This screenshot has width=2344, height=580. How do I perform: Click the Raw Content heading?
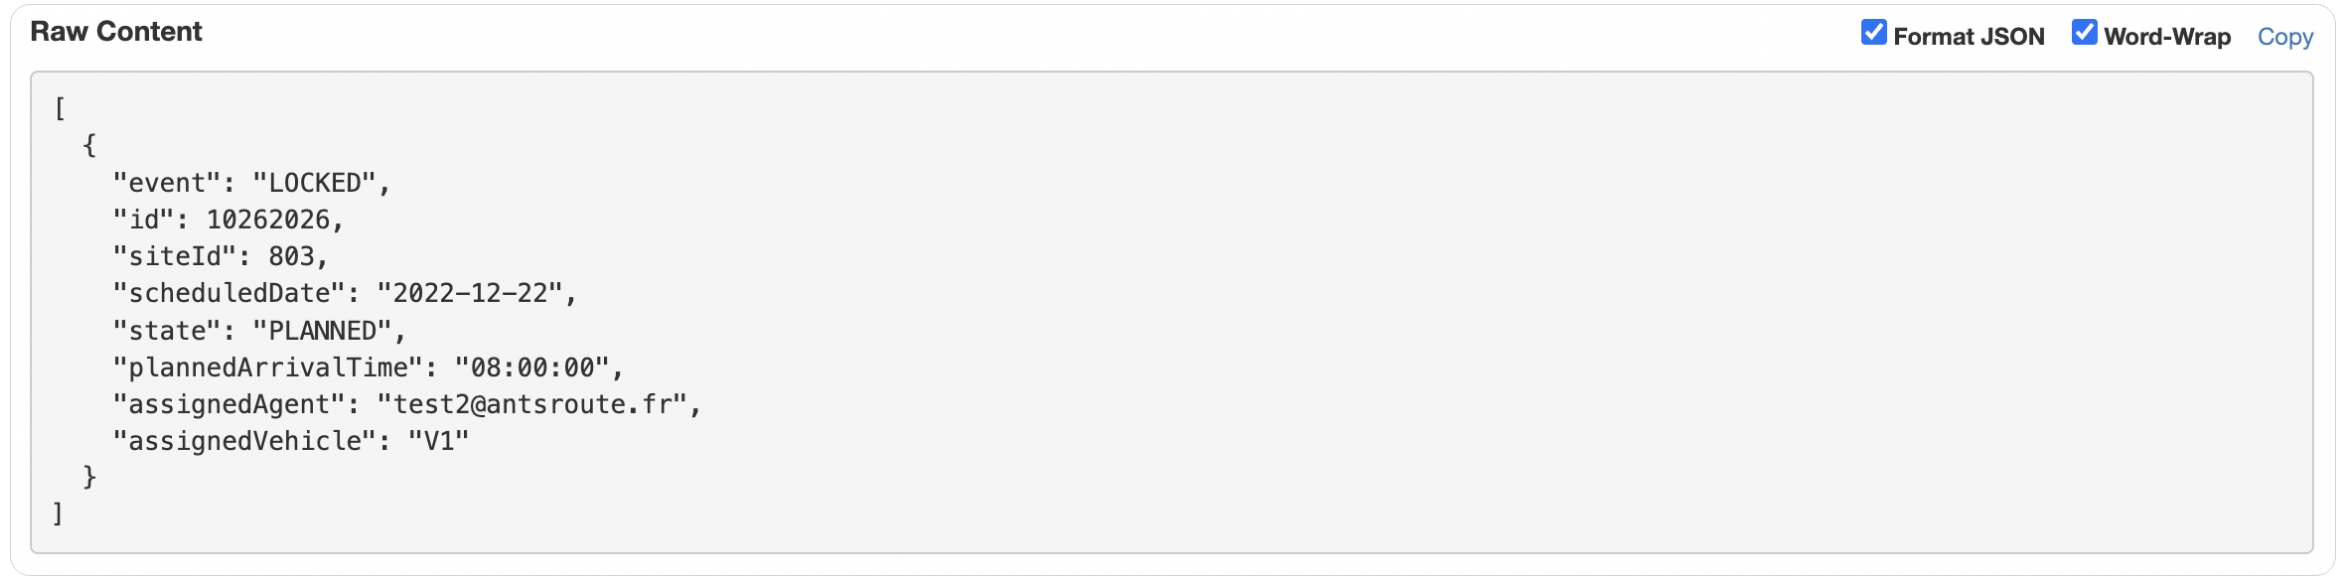tap(116, 31)
